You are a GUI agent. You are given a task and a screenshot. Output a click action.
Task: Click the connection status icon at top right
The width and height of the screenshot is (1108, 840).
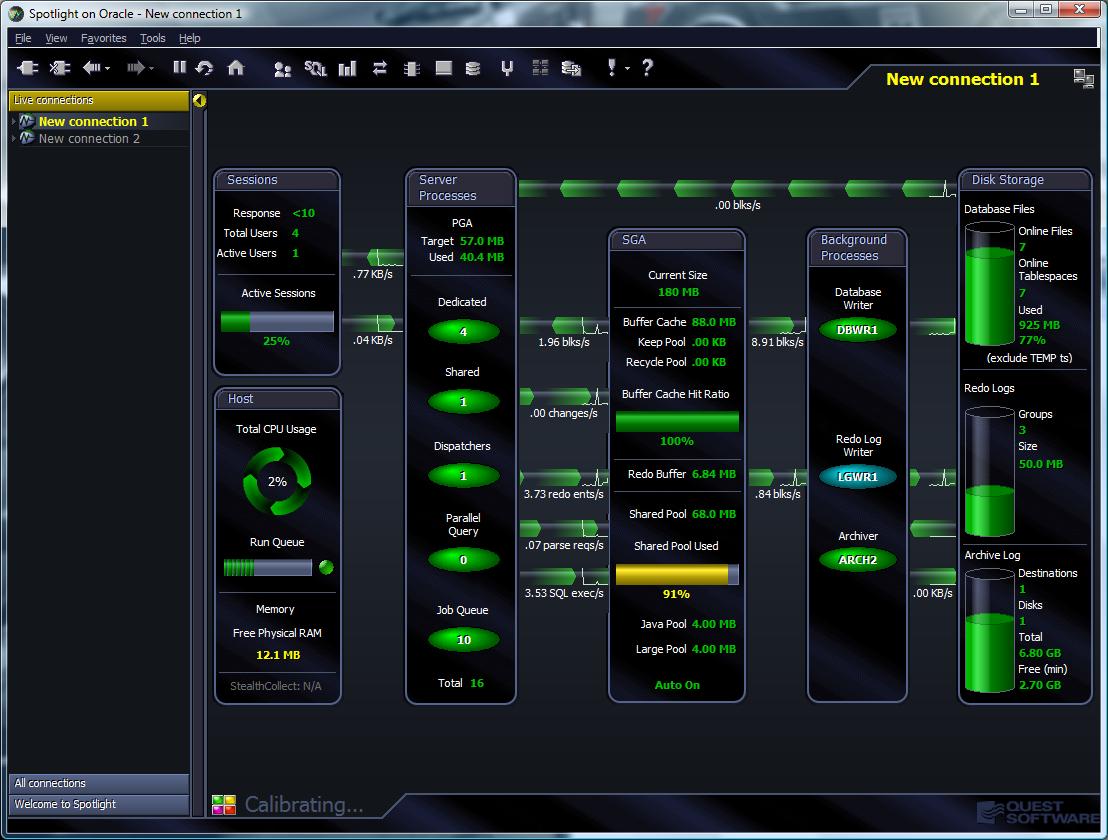[1083, 78]
